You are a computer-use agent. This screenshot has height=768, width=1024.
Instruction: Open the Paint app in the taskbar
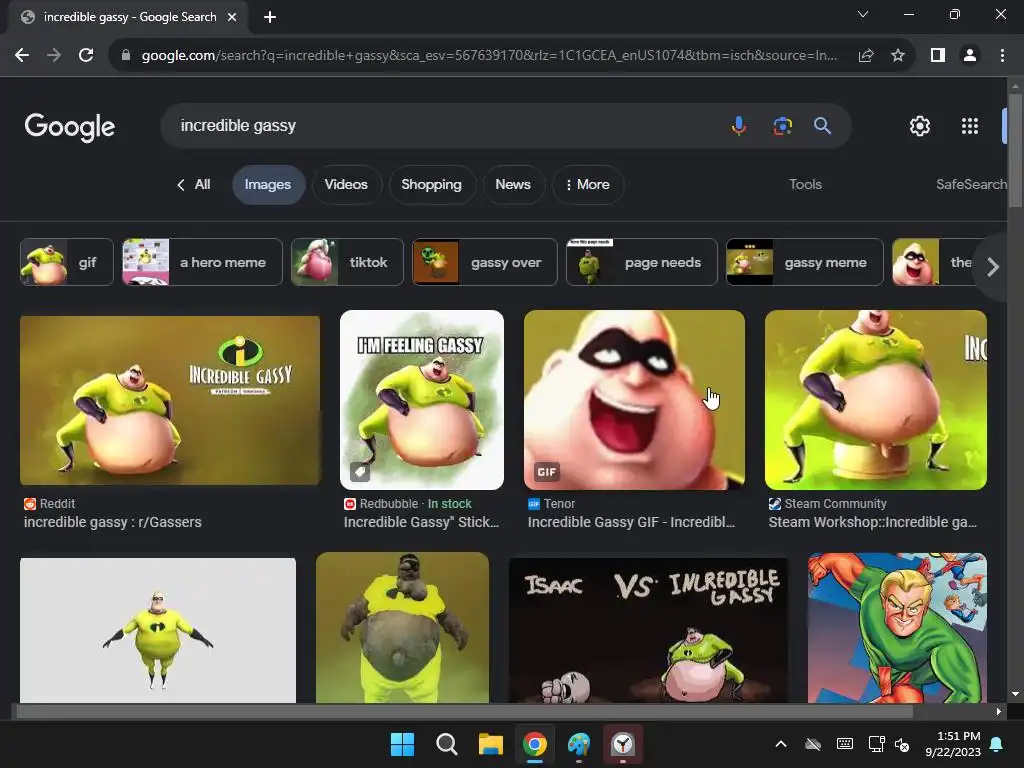579,744
